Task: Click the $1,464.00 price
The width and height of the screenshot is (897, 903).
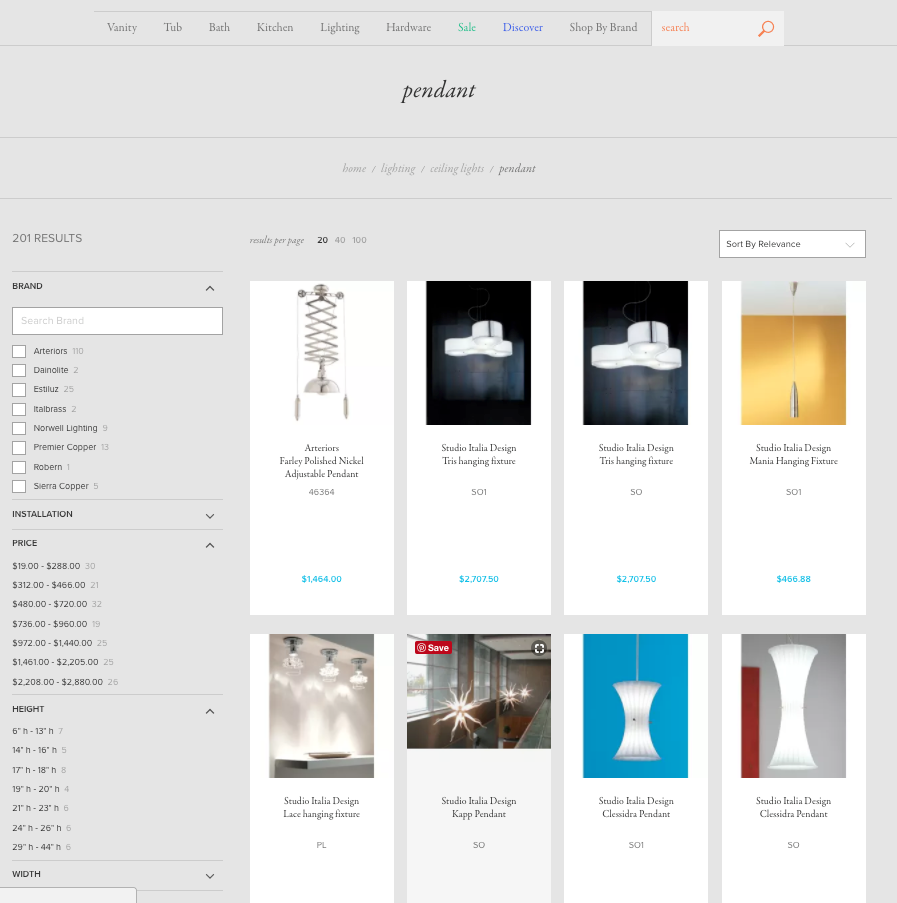Action: pyautogui.click(x=322, y=579)
